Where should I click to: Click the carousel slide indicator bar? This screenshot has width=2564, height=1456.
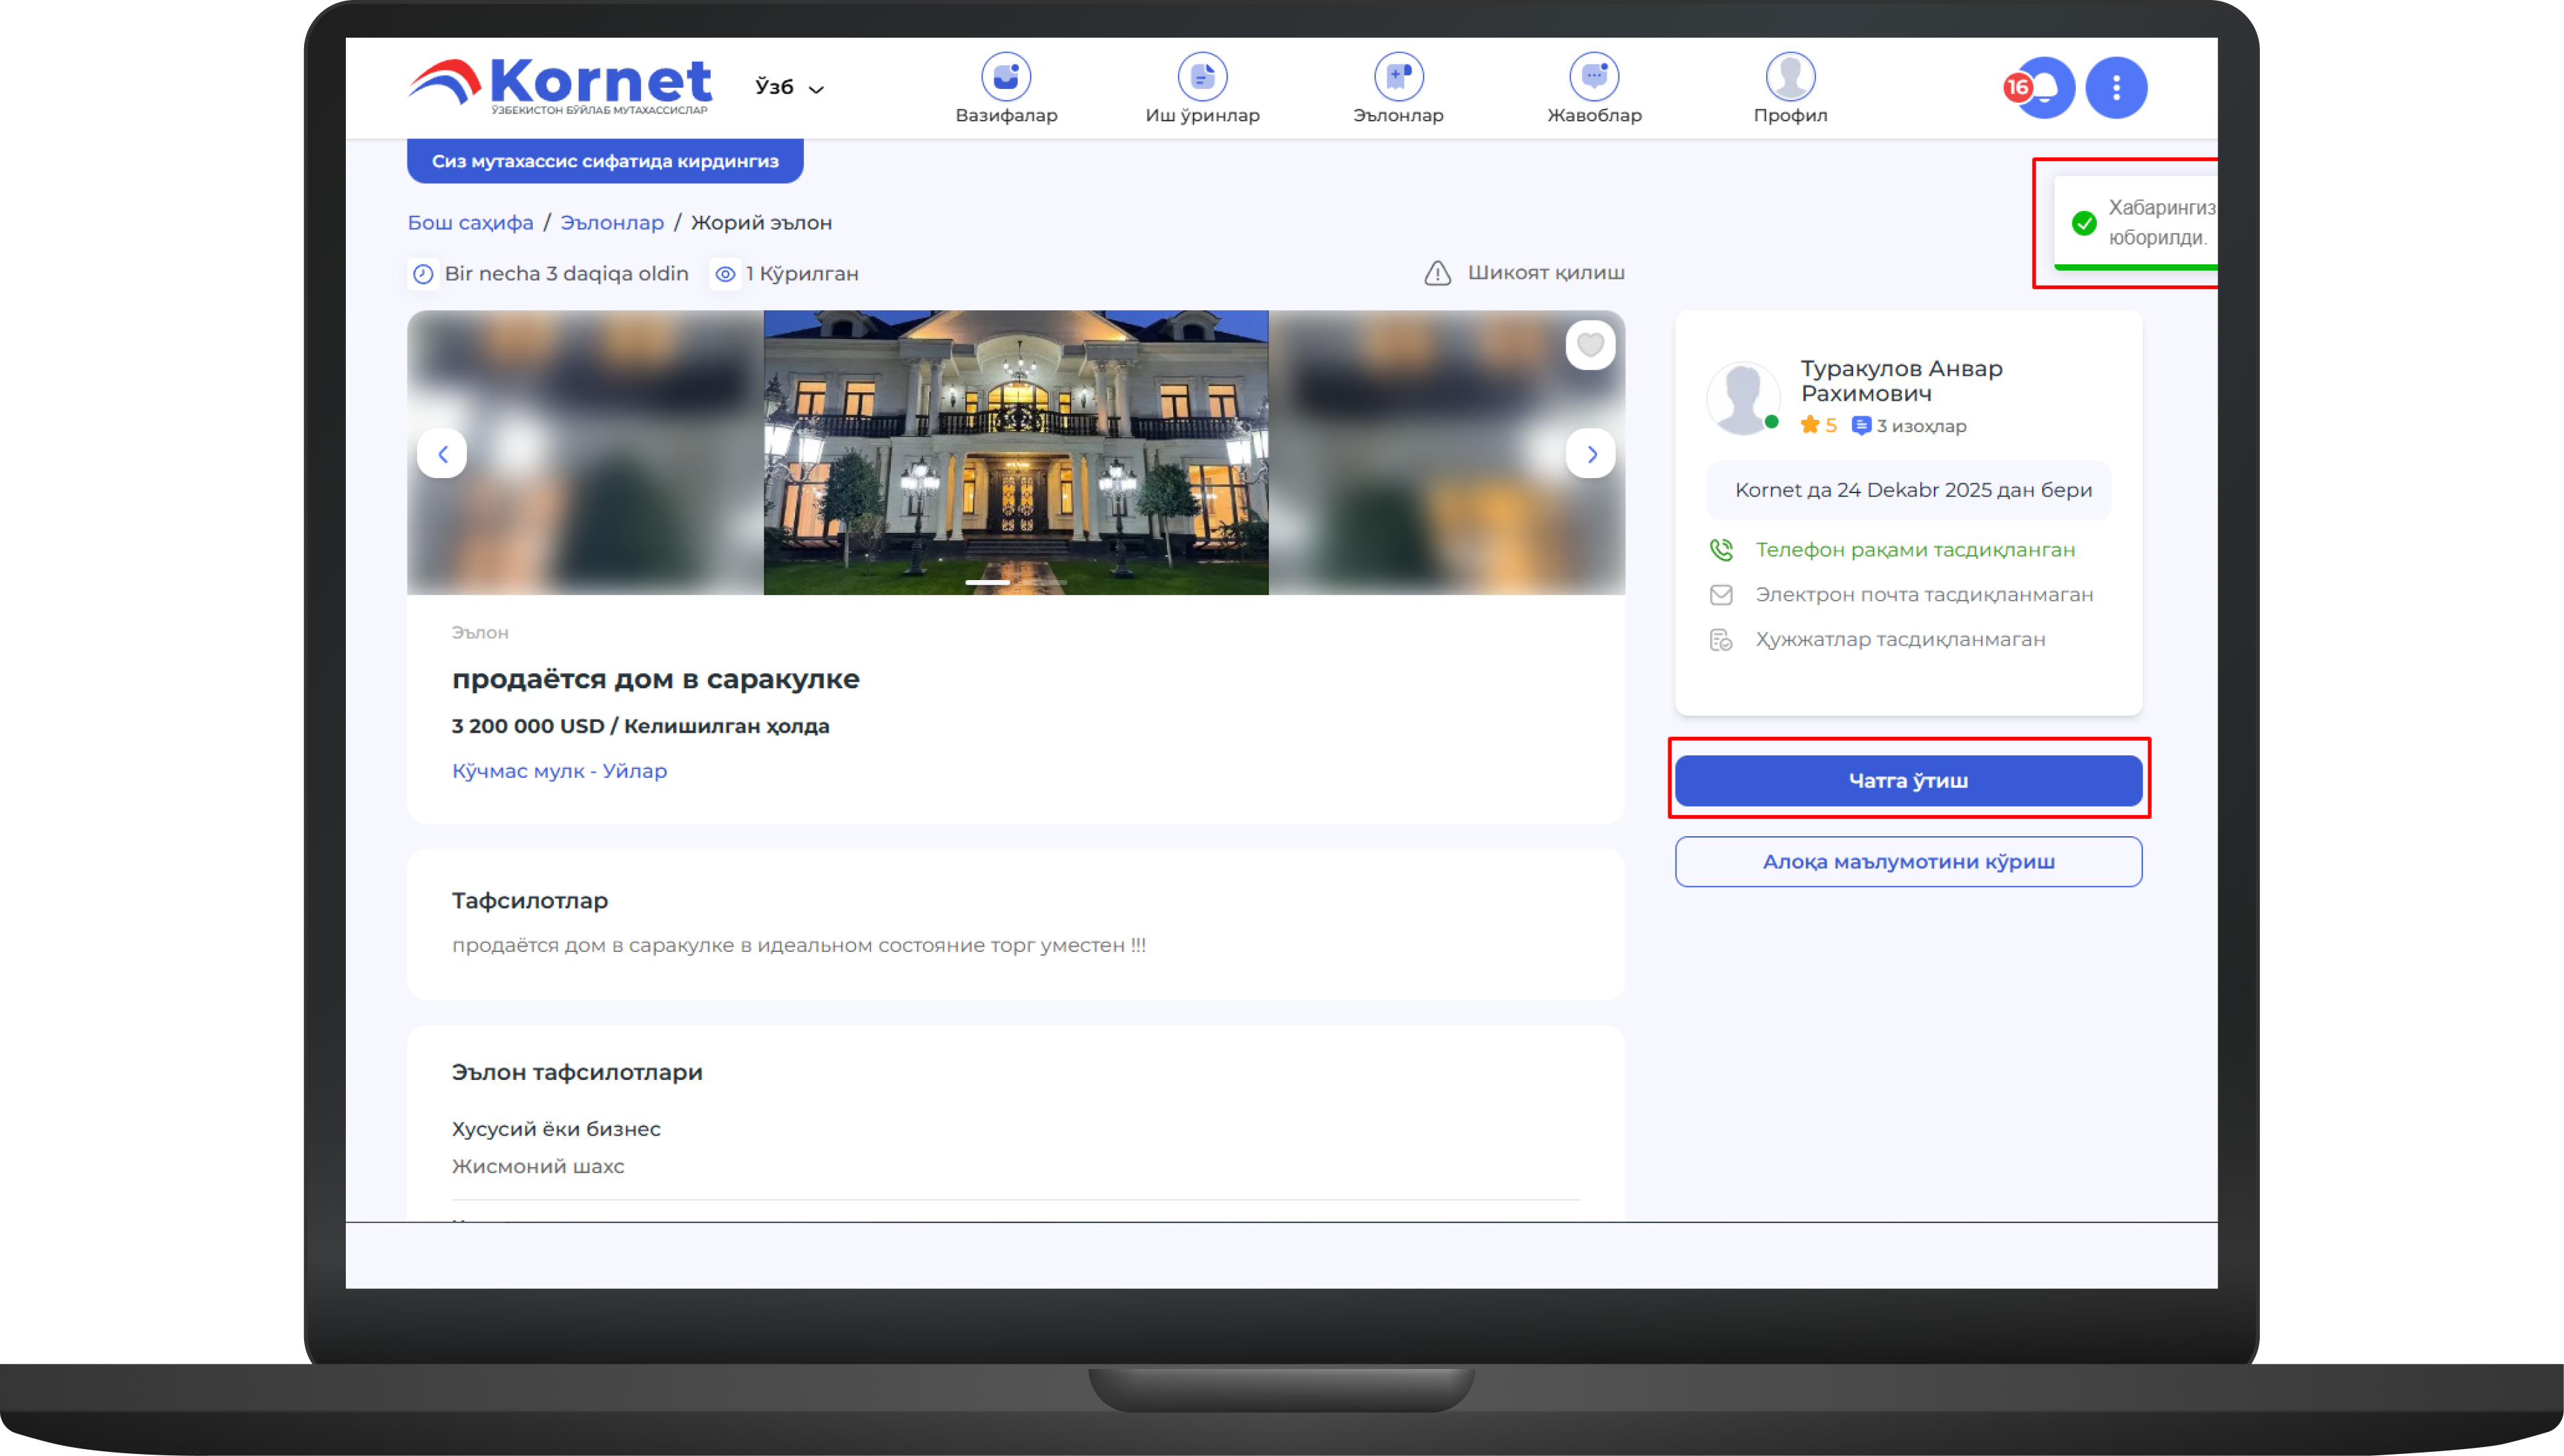click(x=987, y=582)
